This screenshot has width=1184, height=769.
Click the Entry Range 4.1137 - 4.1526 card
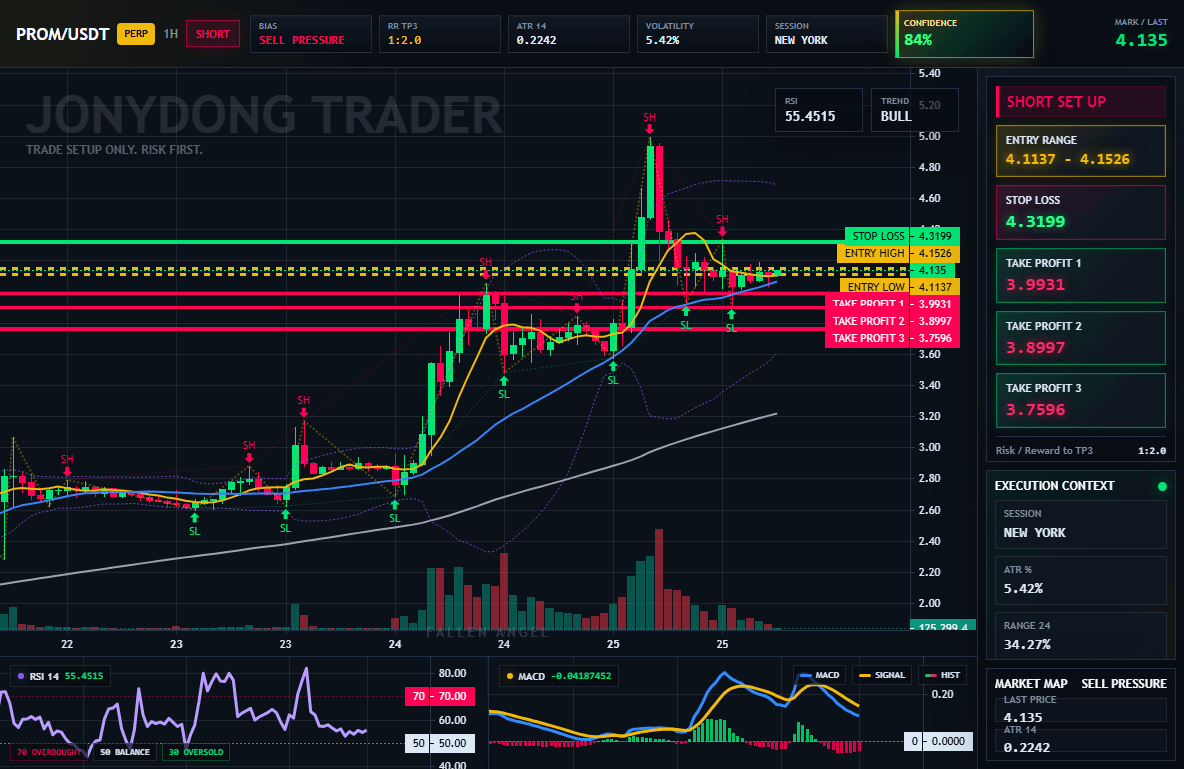click(1081, 151)
